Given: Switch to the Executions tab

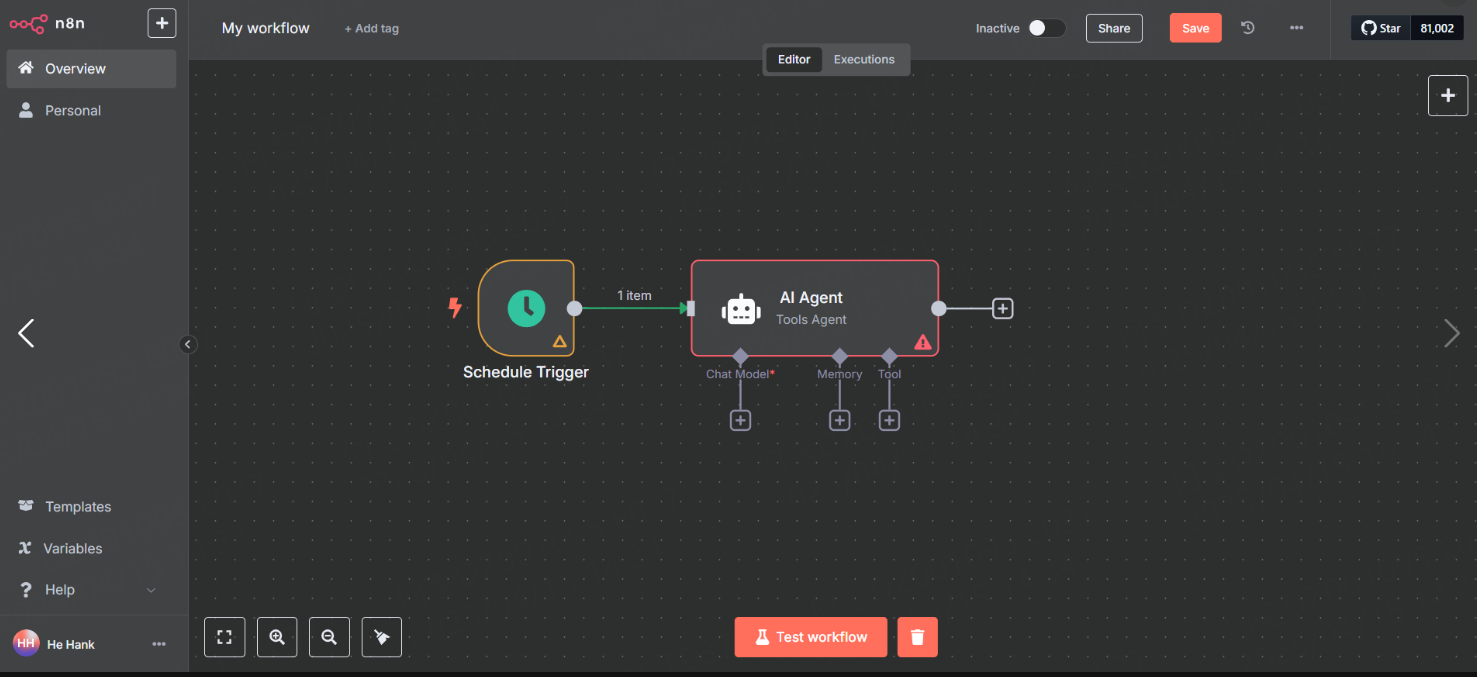Looking at the screenshot, I should point(864,59).
